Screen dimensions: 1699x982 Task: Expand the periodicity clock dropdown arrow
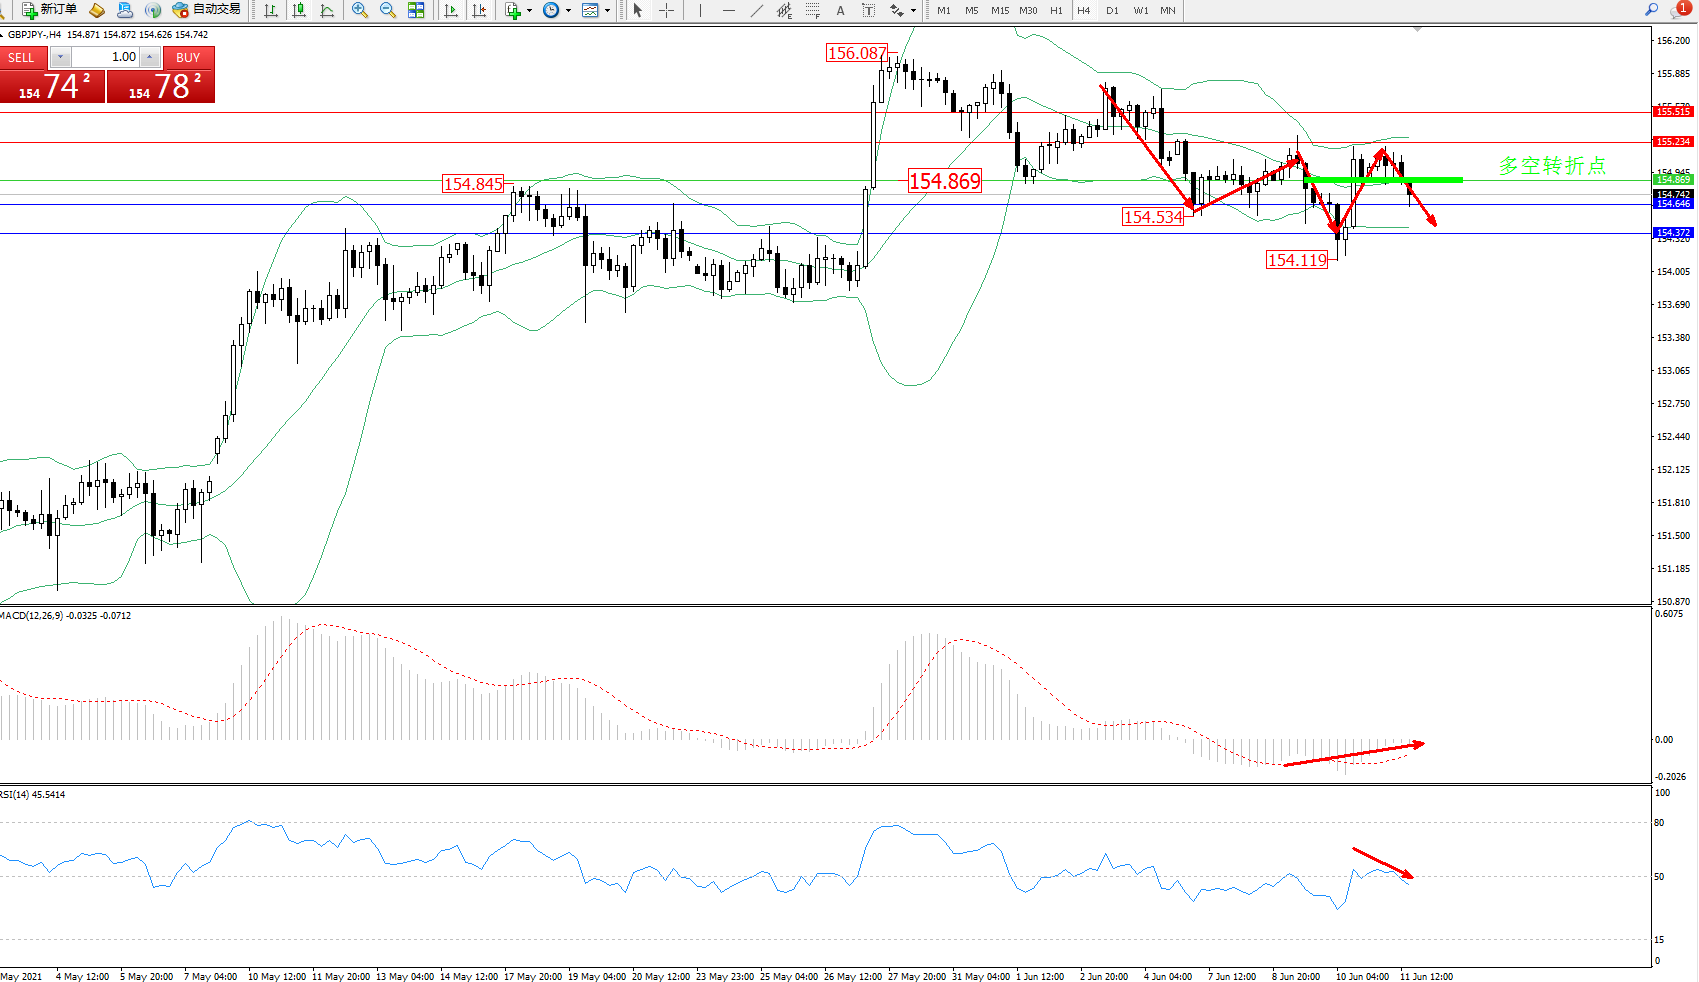click(x=568, y=11)
